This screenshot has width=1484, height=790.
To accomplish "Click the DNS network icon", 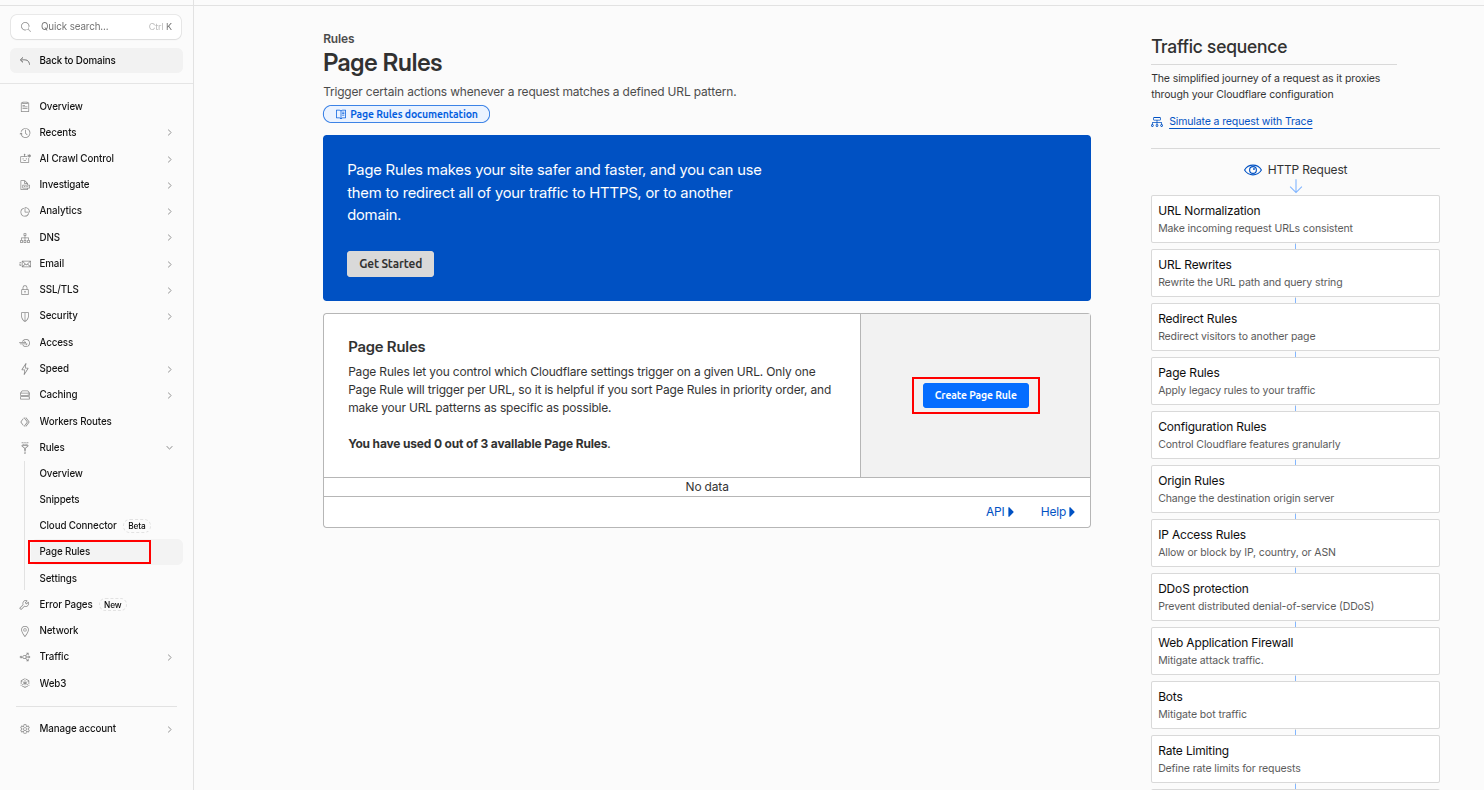I will 25,238.
